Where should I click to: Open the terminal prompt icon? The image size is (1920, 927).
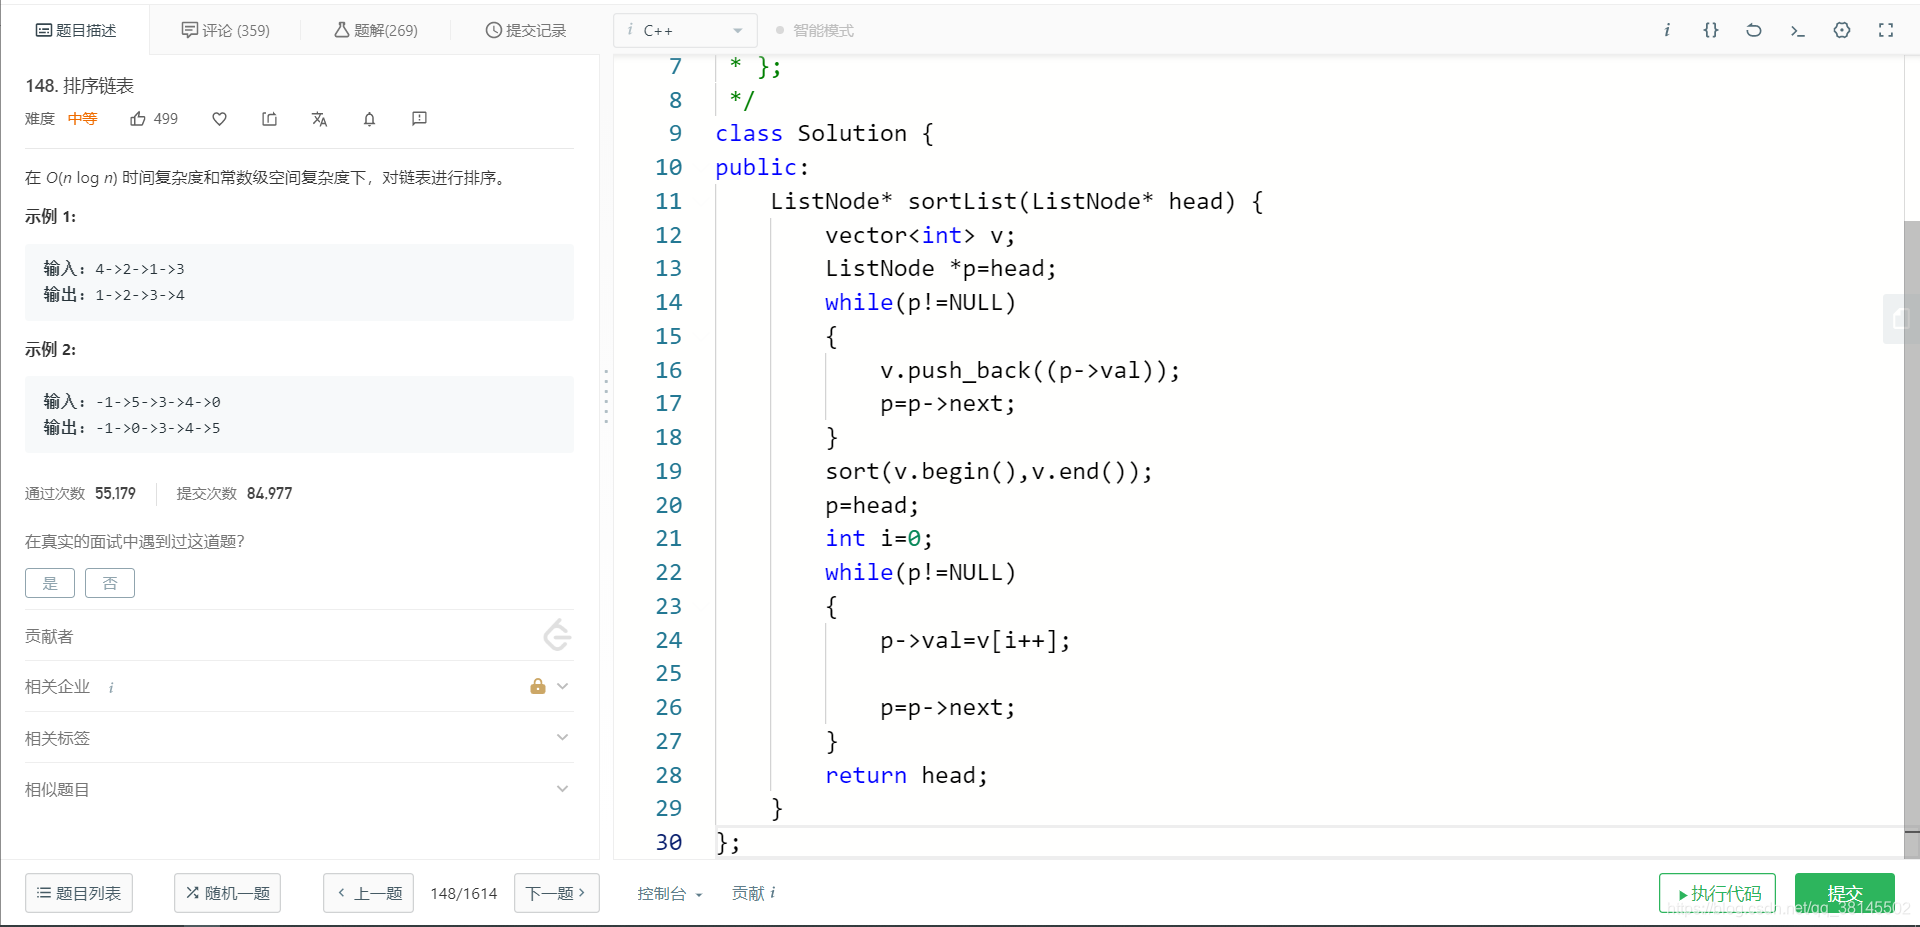coord(1798,30)
